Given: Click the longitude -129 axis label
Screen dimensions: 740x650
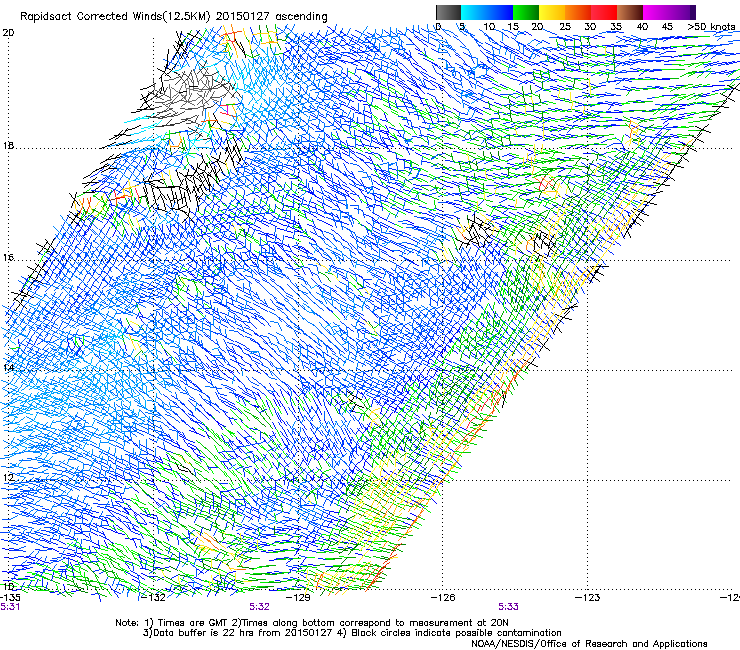Looking at the screenshot, I should (299, 598).
